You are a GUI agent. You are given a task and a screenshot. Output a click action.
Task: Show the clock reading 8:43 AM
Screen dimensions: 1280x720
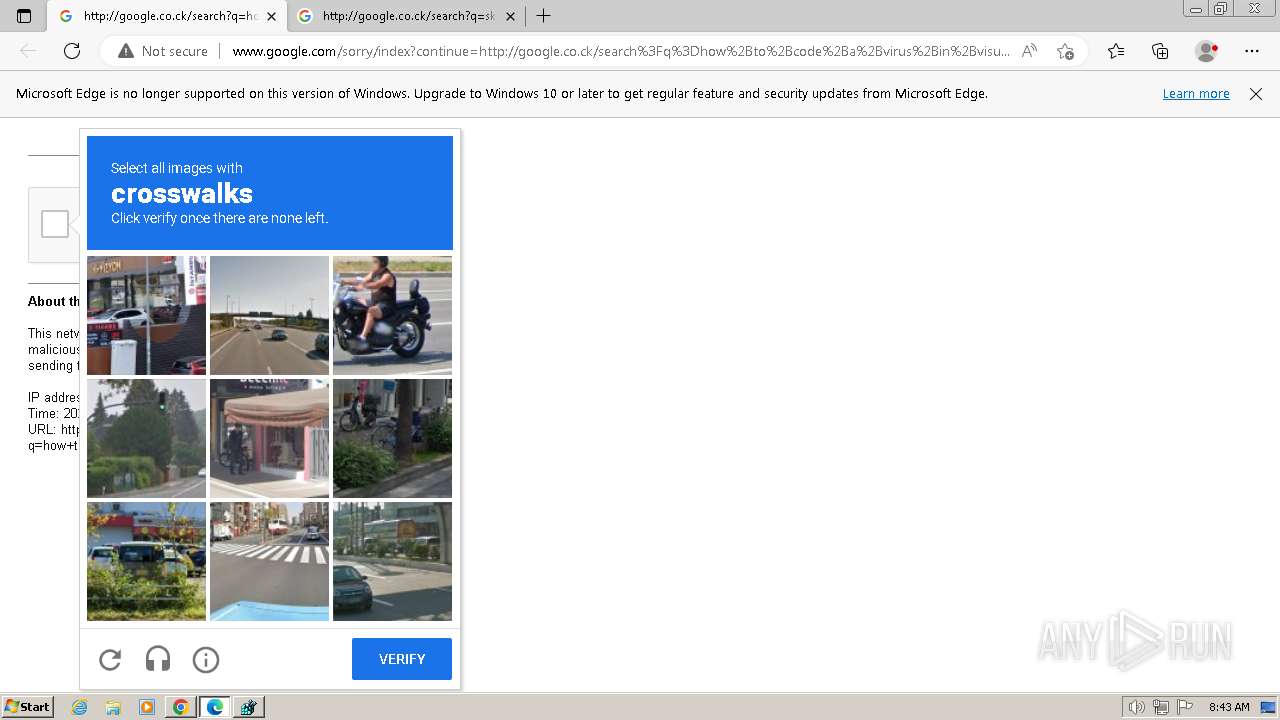tap(1229, 707)
